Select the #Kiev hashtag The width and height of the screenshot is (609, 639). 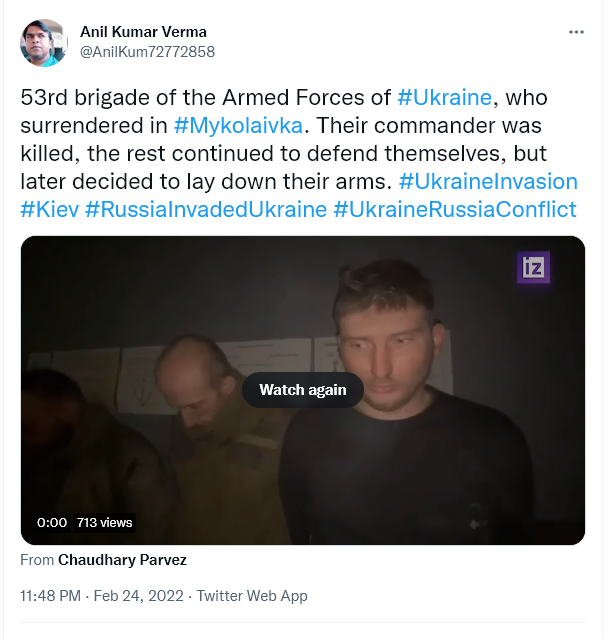click(x=49, y=210)
